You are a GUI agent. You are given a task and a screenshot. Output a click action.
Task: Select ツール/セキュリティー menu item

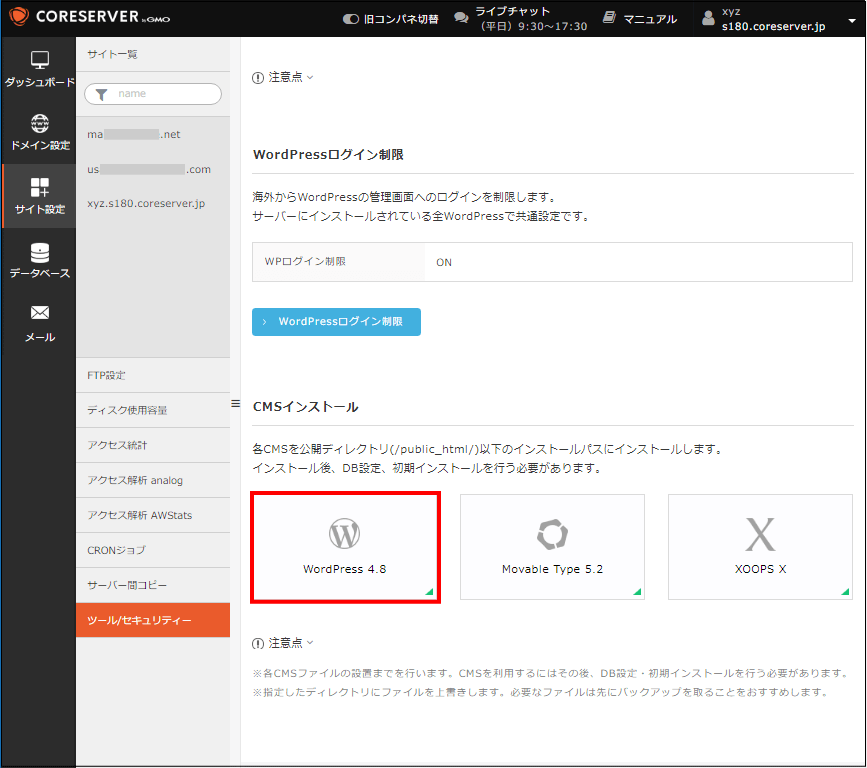click(x=153, y=620)
